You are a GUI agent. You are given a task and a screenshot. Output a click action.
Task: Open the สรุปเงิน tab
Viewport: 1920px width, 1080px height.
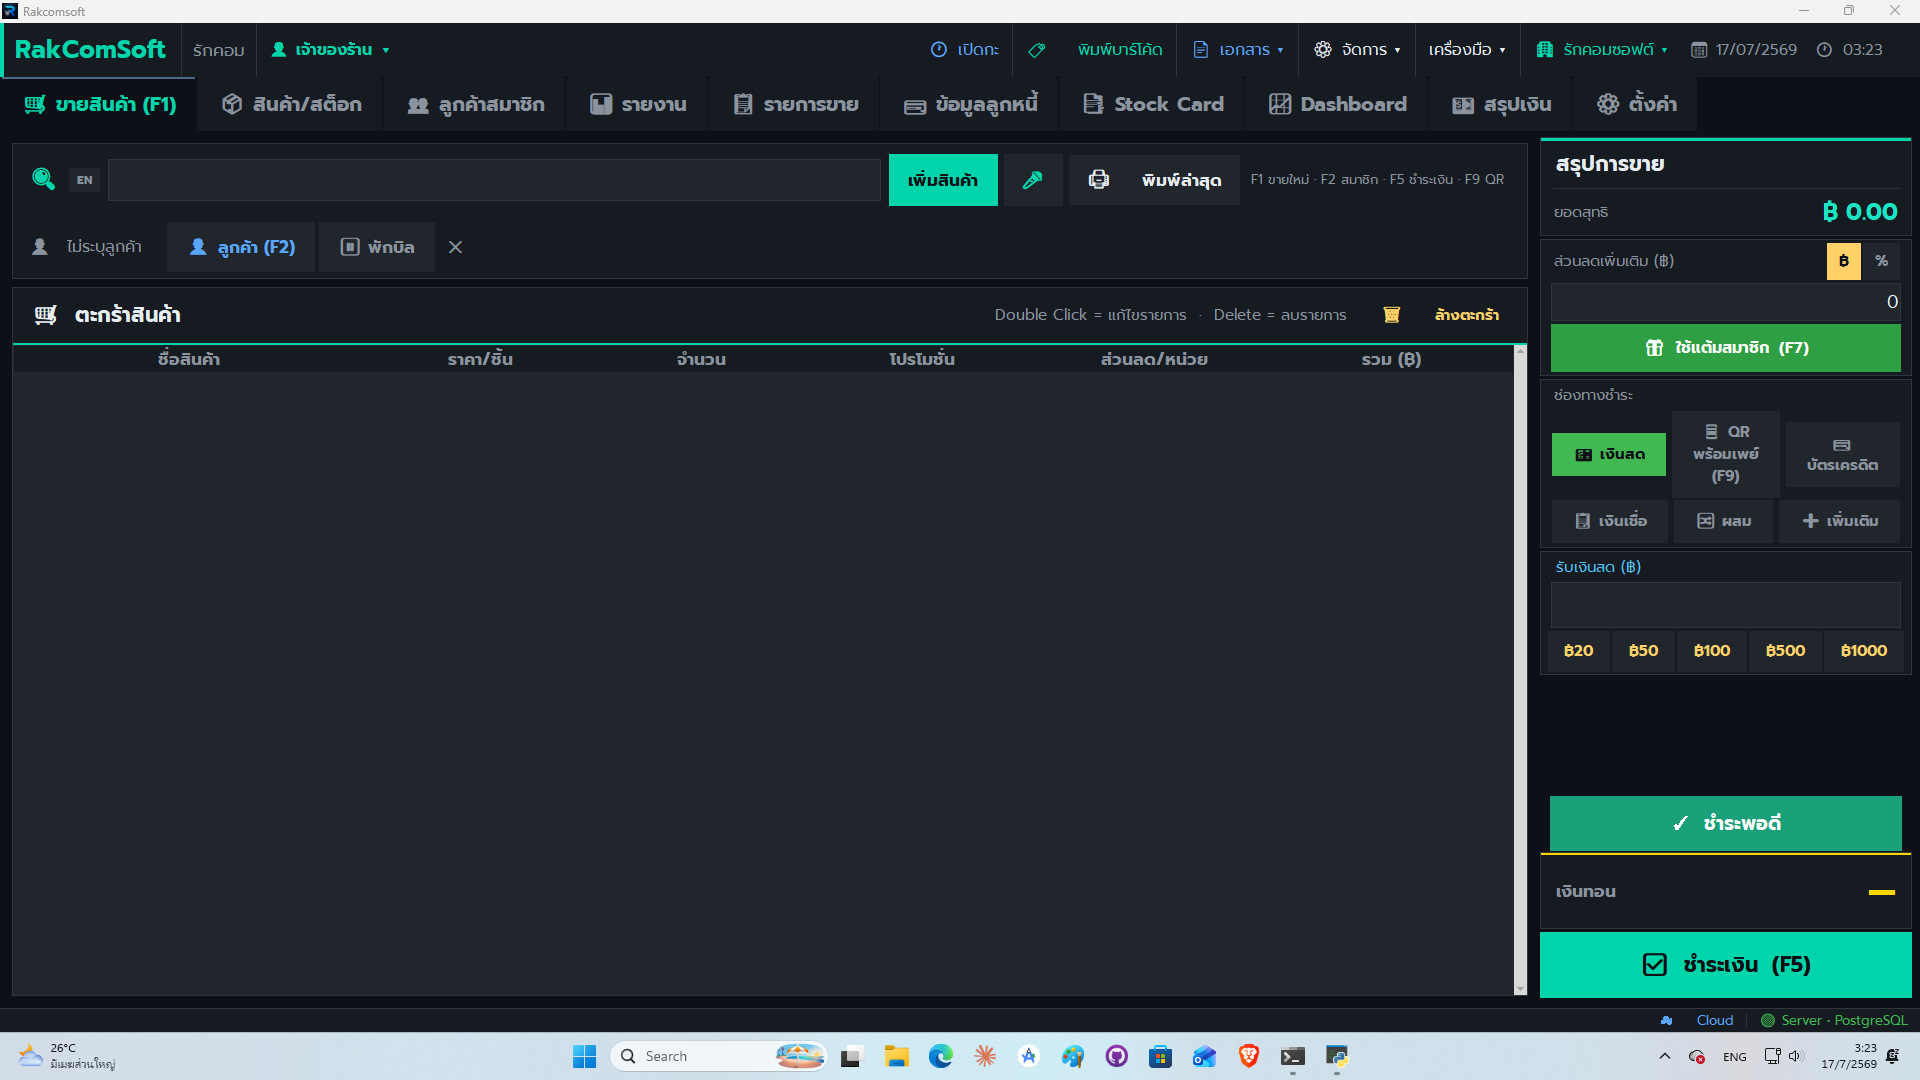click(x=1501, y=104)
